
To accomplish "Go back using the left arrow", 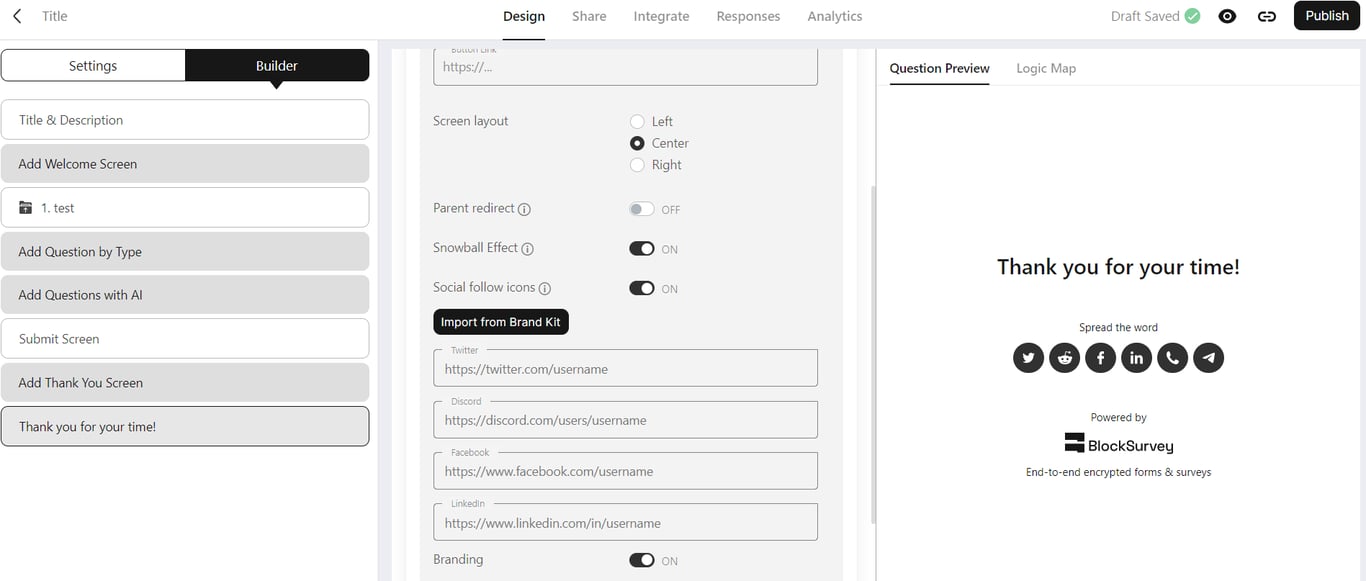I will pos(17,16).
